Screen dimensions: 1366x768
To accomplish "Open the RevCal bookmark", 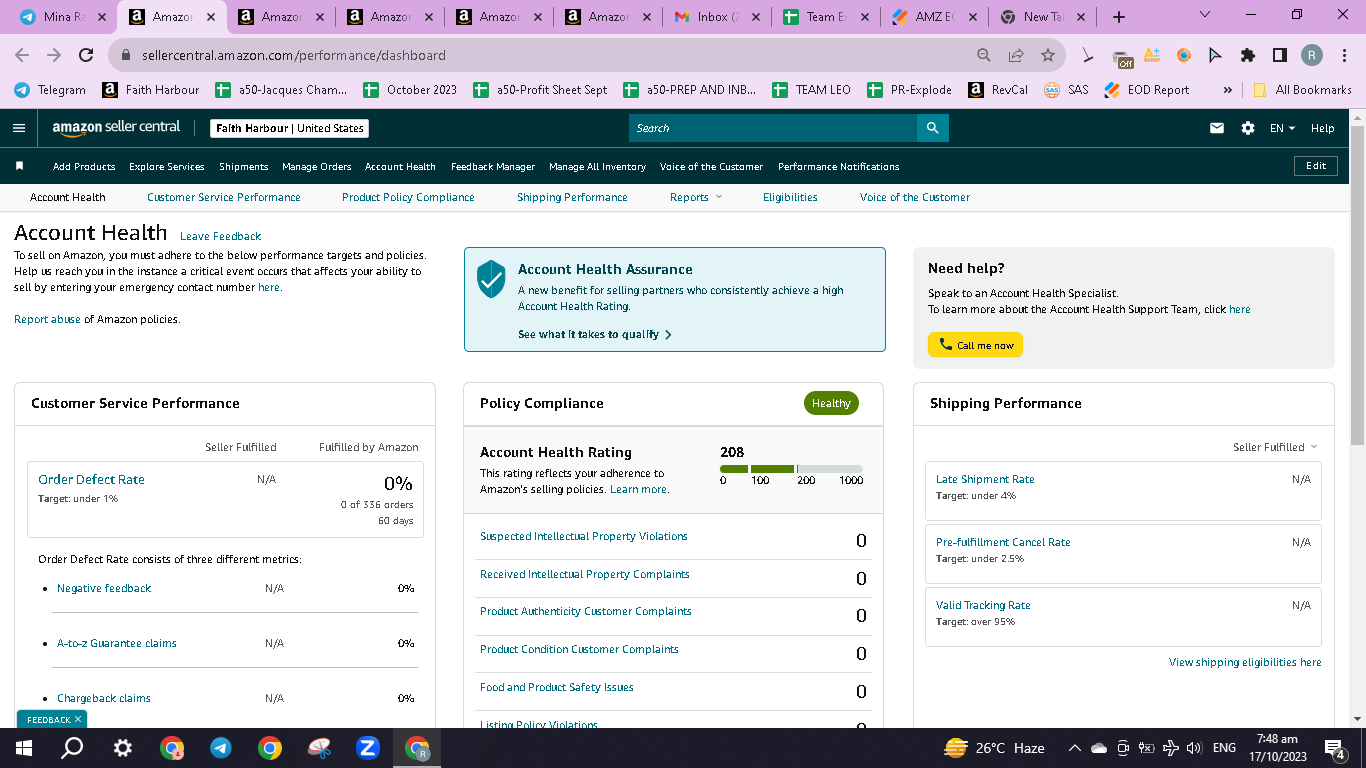I will pyautogui.click(x=998, y=90).
